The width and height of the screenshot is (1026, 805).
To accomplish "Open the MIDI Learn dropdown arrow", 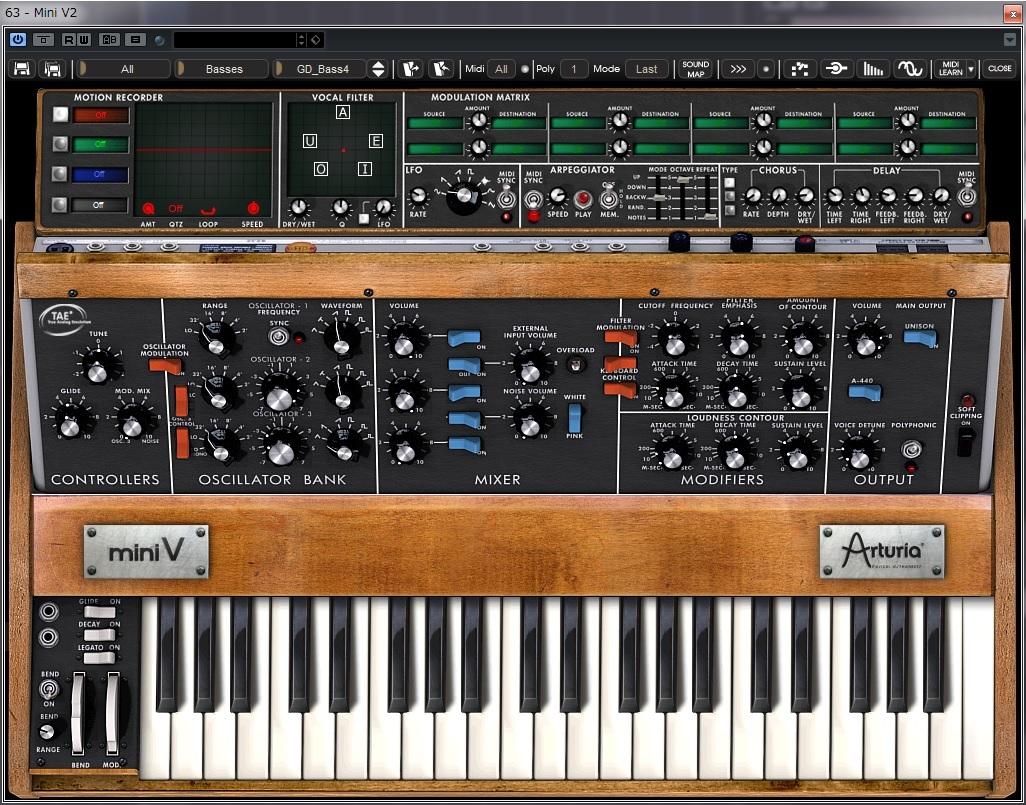I will pos(971,69).
